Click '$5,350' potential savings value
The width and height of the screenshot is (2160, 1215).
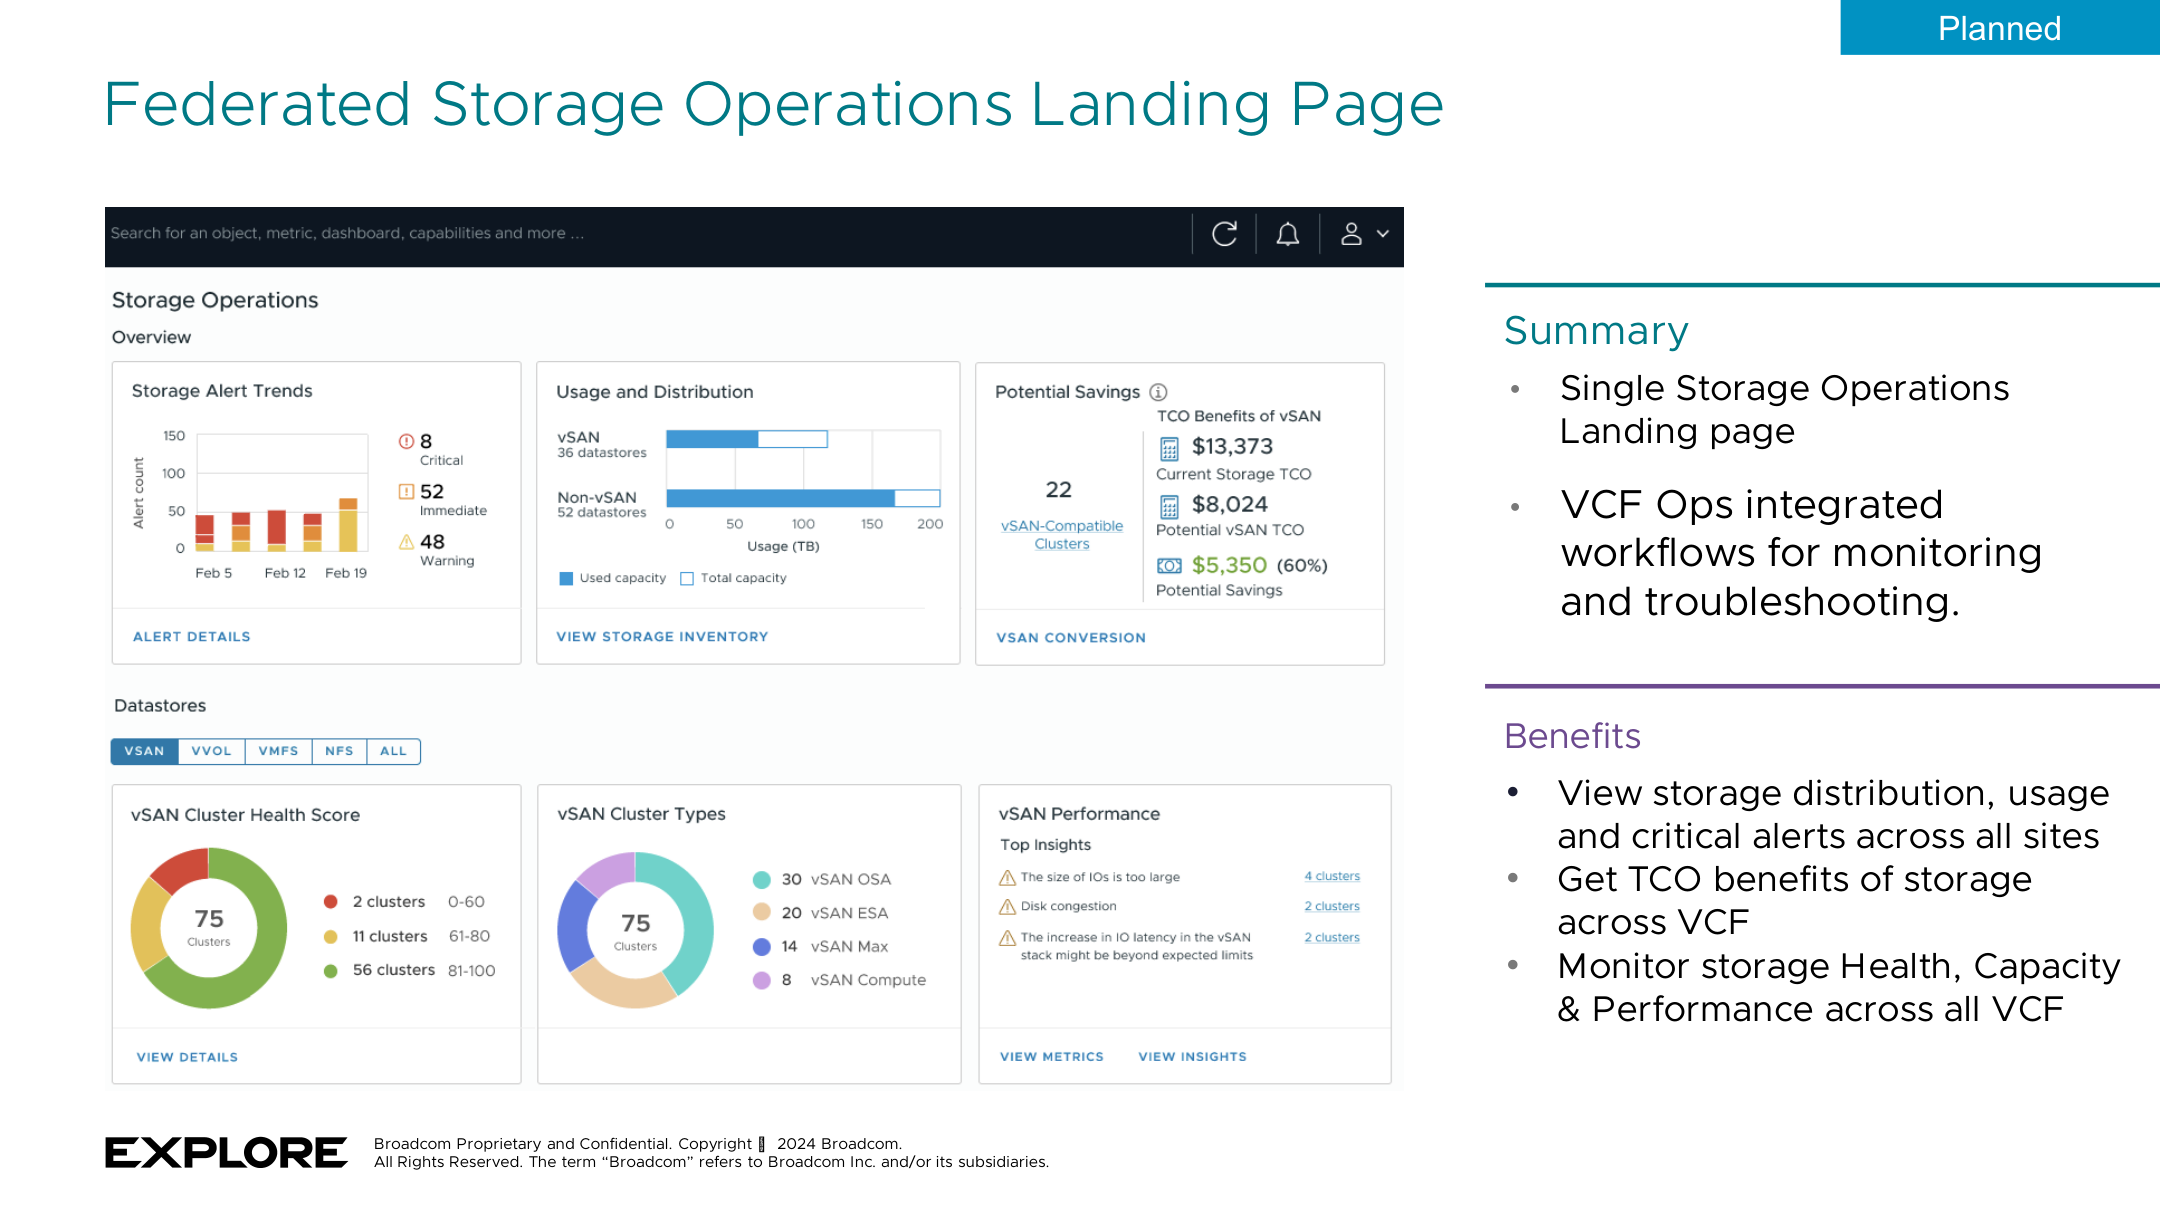(1229, 565)
